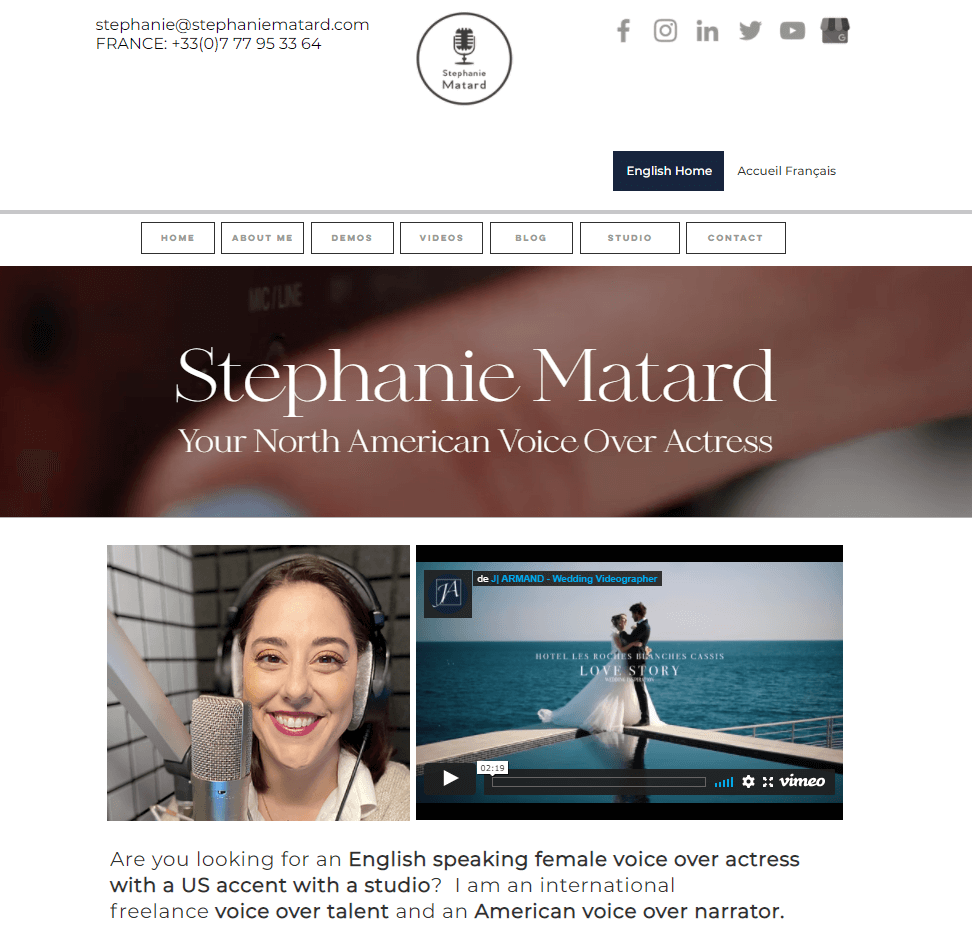Open the CONTACT menu item
This screenshot has height=933, width=972.
coord(736,238)
